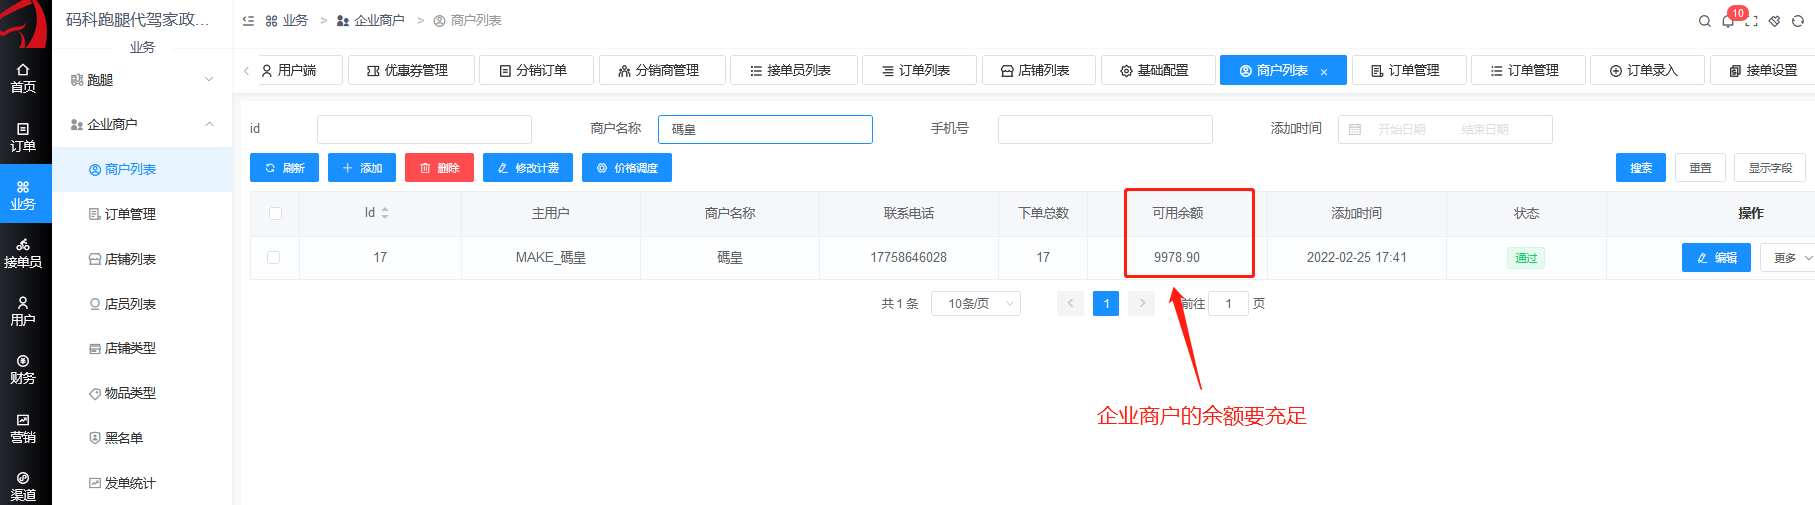Select 业务 in the left navigation rail
The width and height of the screenshot is (1815, 505).
click(x=23, y=196)
